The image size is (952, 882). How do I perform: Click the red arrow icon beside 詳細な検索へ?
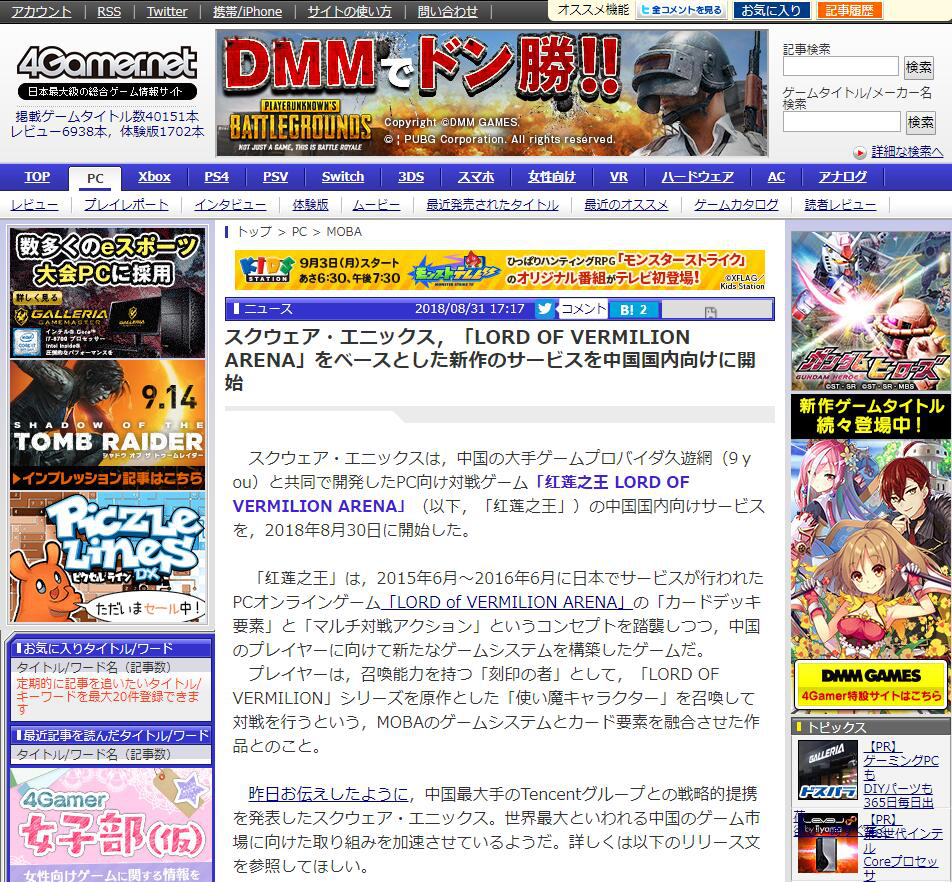(860, 152)
